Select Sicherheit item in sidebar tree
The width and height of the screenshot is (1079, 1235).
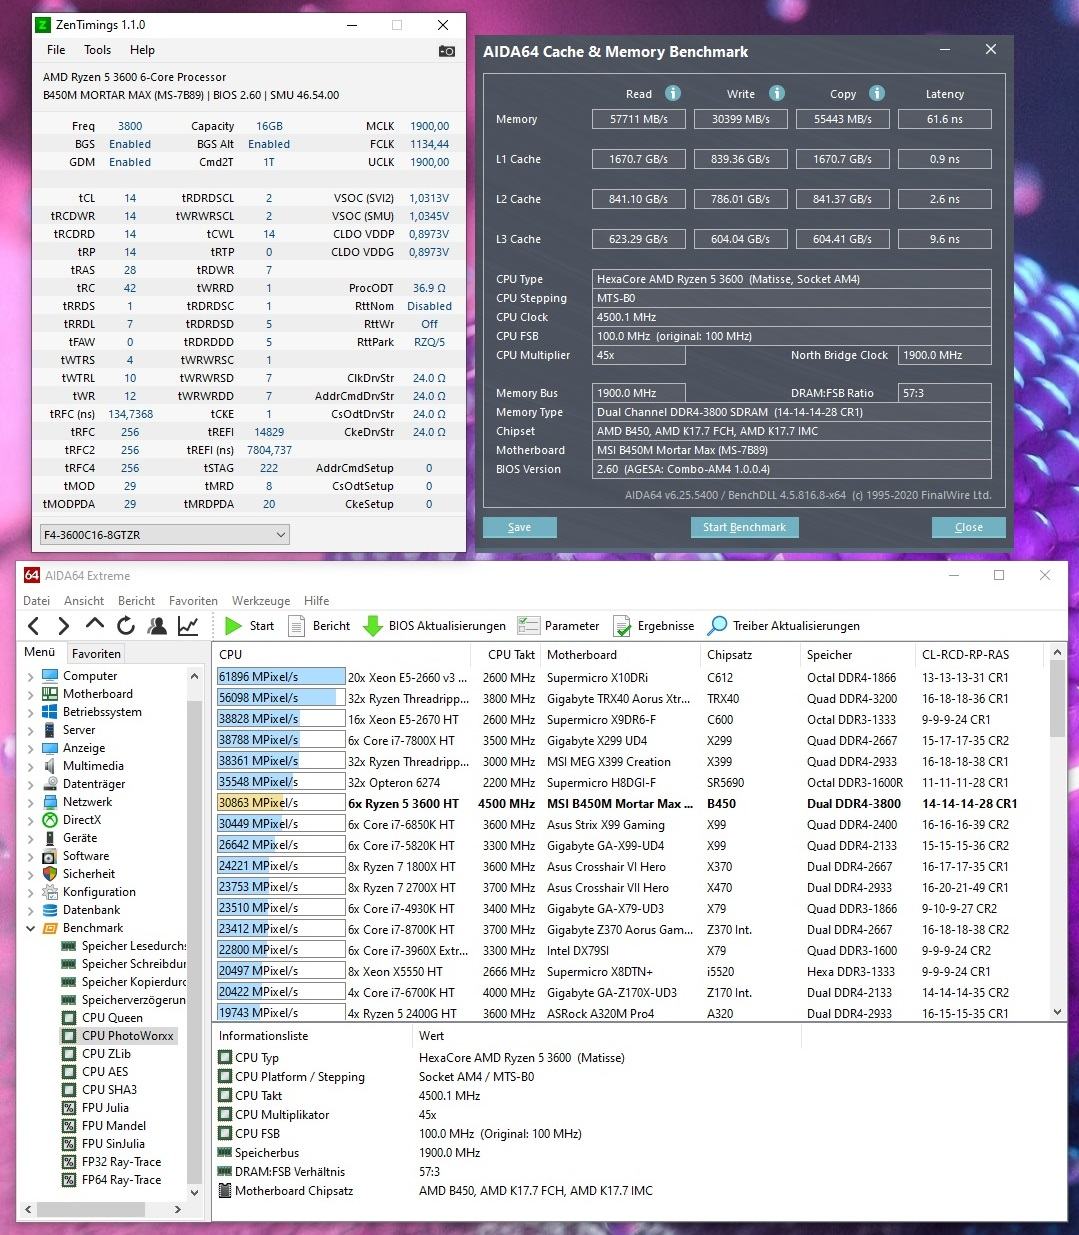pos(88,874)
